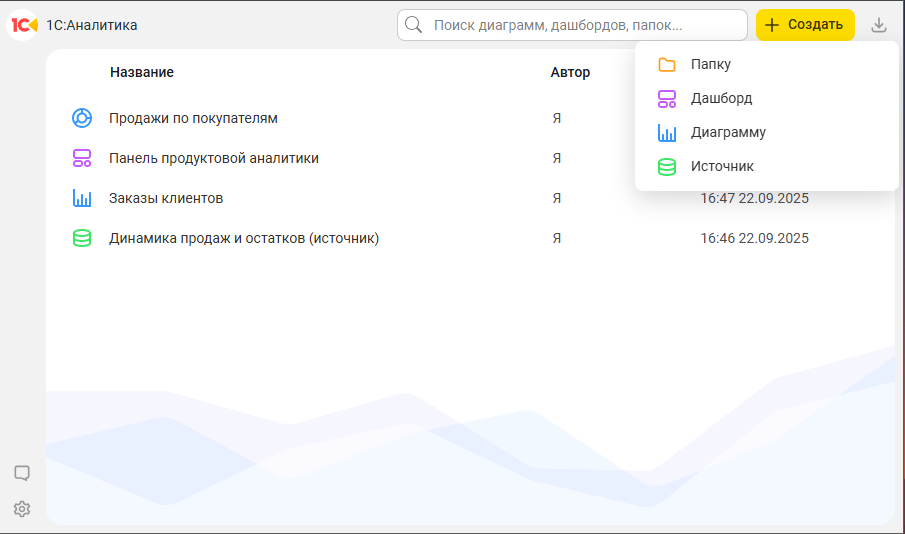Sort the list by Название column header
The width and height of the screenshot is (905, 534).
pos(142,72)
